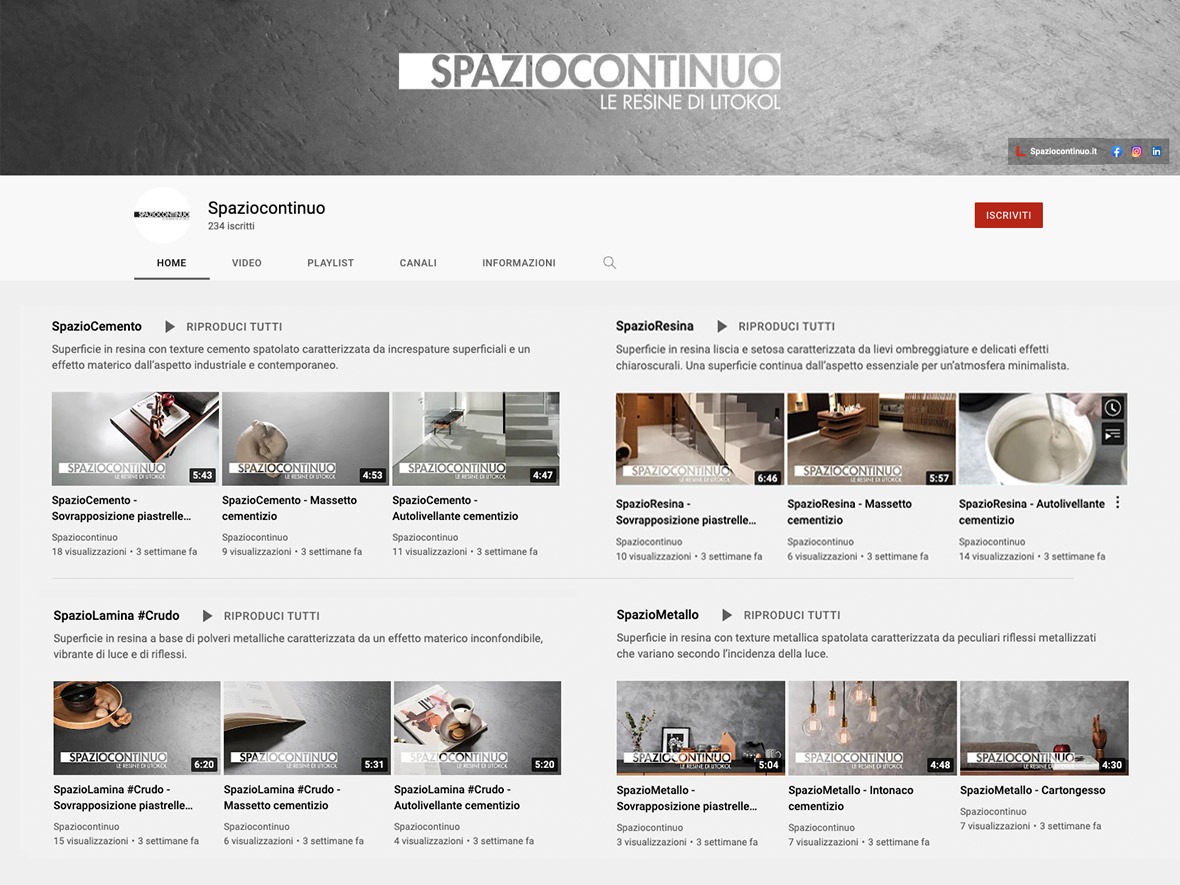
Task: Click title 'SpazioLamina #Crudo - Massetto cementizio'
Action: (282, 797)
